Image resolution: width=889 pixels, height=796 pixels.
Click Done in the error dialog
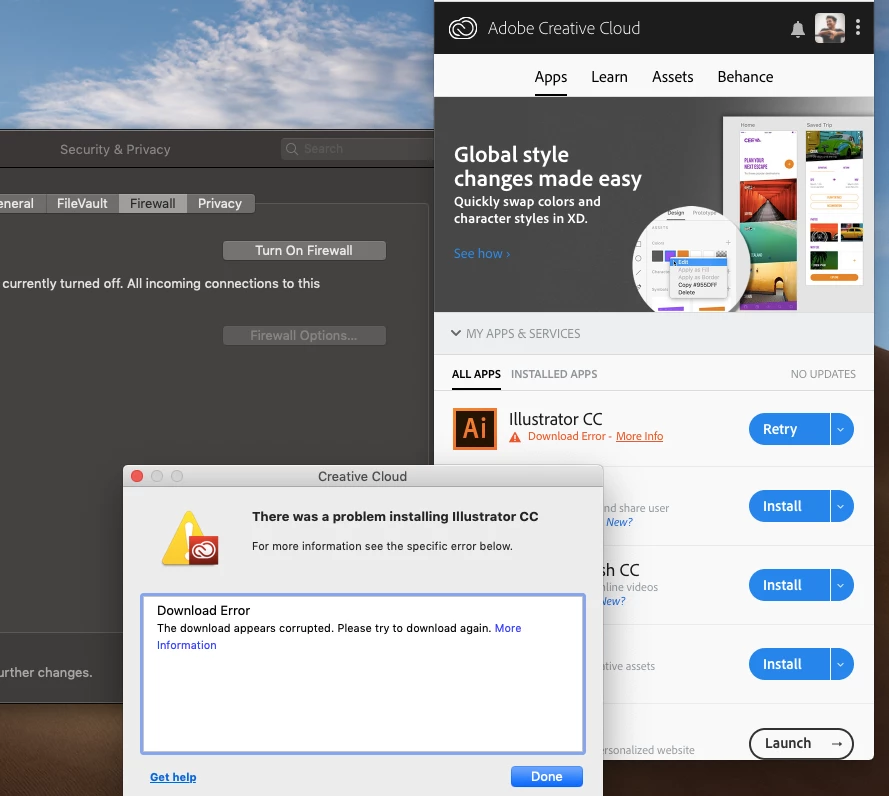[547, 777]
